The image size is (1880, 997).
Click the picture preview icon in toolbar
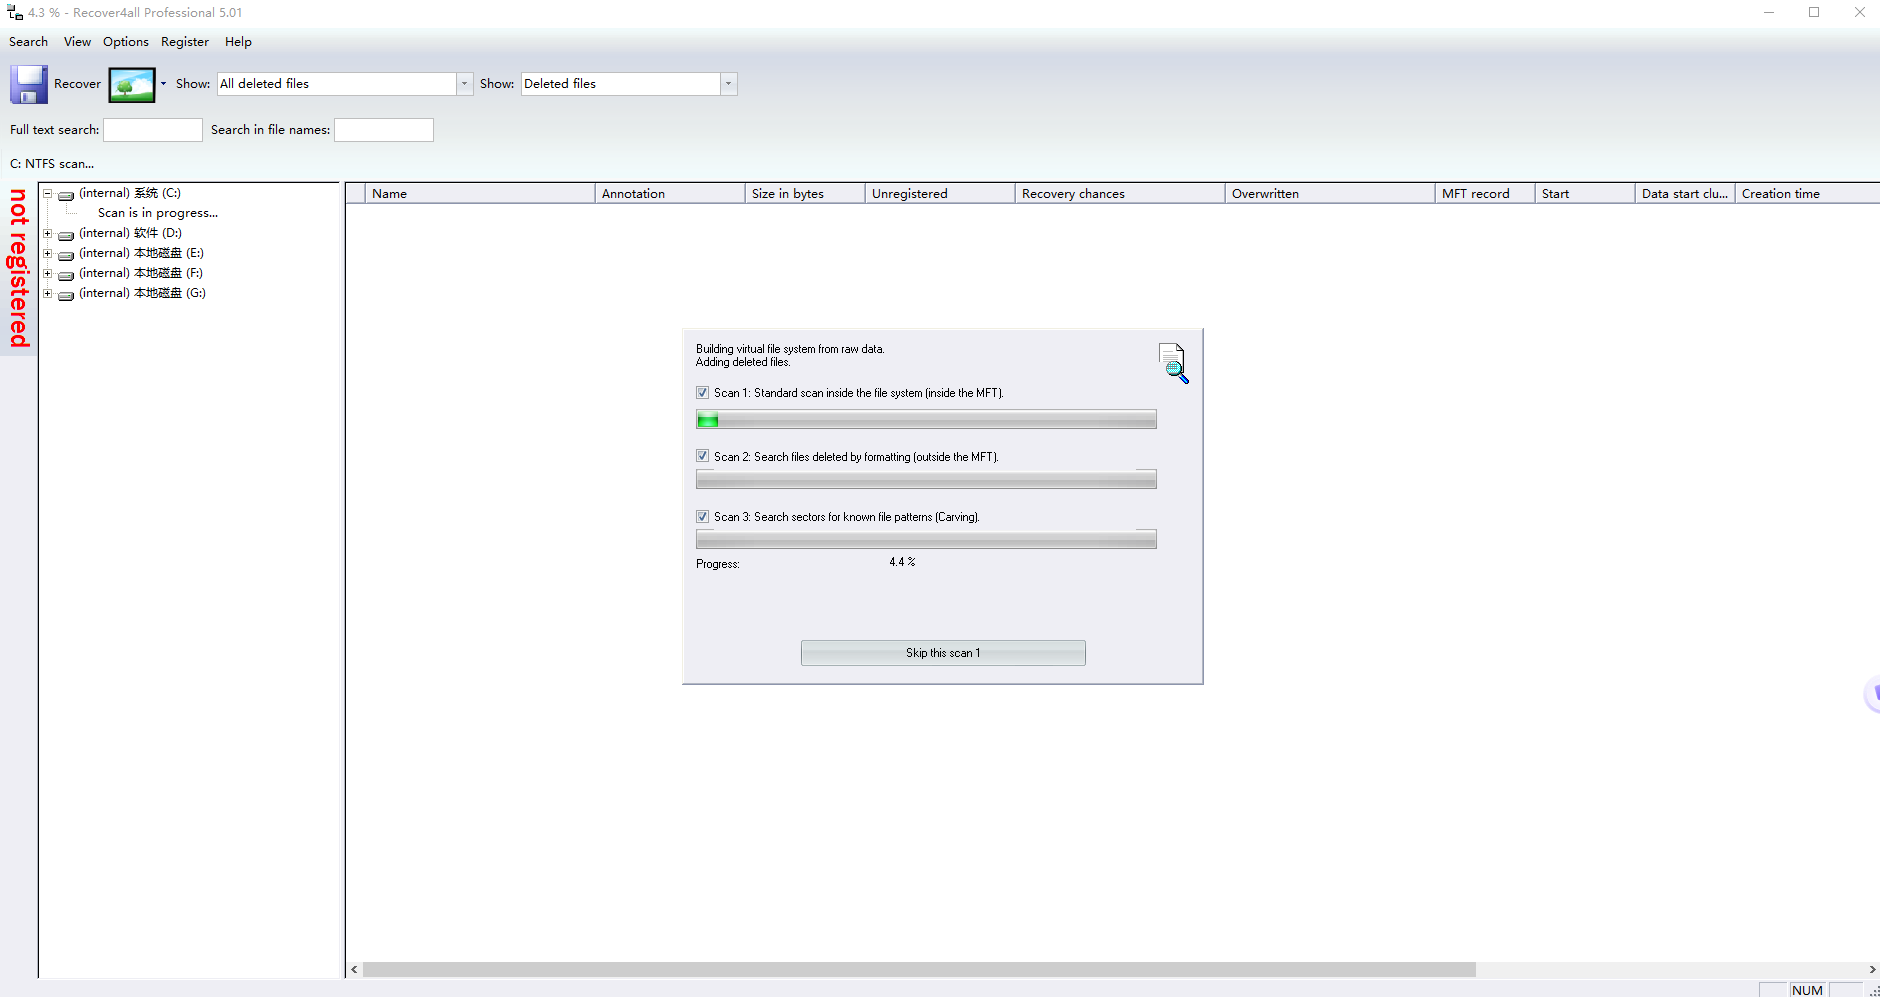point(132,85)
